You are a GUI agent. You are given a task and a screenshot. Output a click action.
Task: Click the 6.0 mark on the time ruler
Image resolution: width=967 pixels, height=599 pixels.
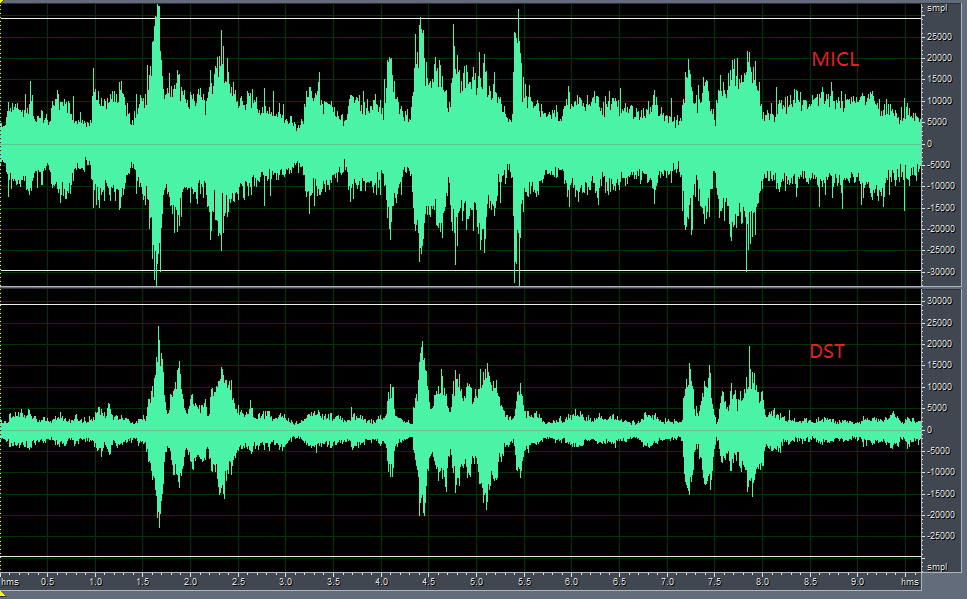(572, 582)
